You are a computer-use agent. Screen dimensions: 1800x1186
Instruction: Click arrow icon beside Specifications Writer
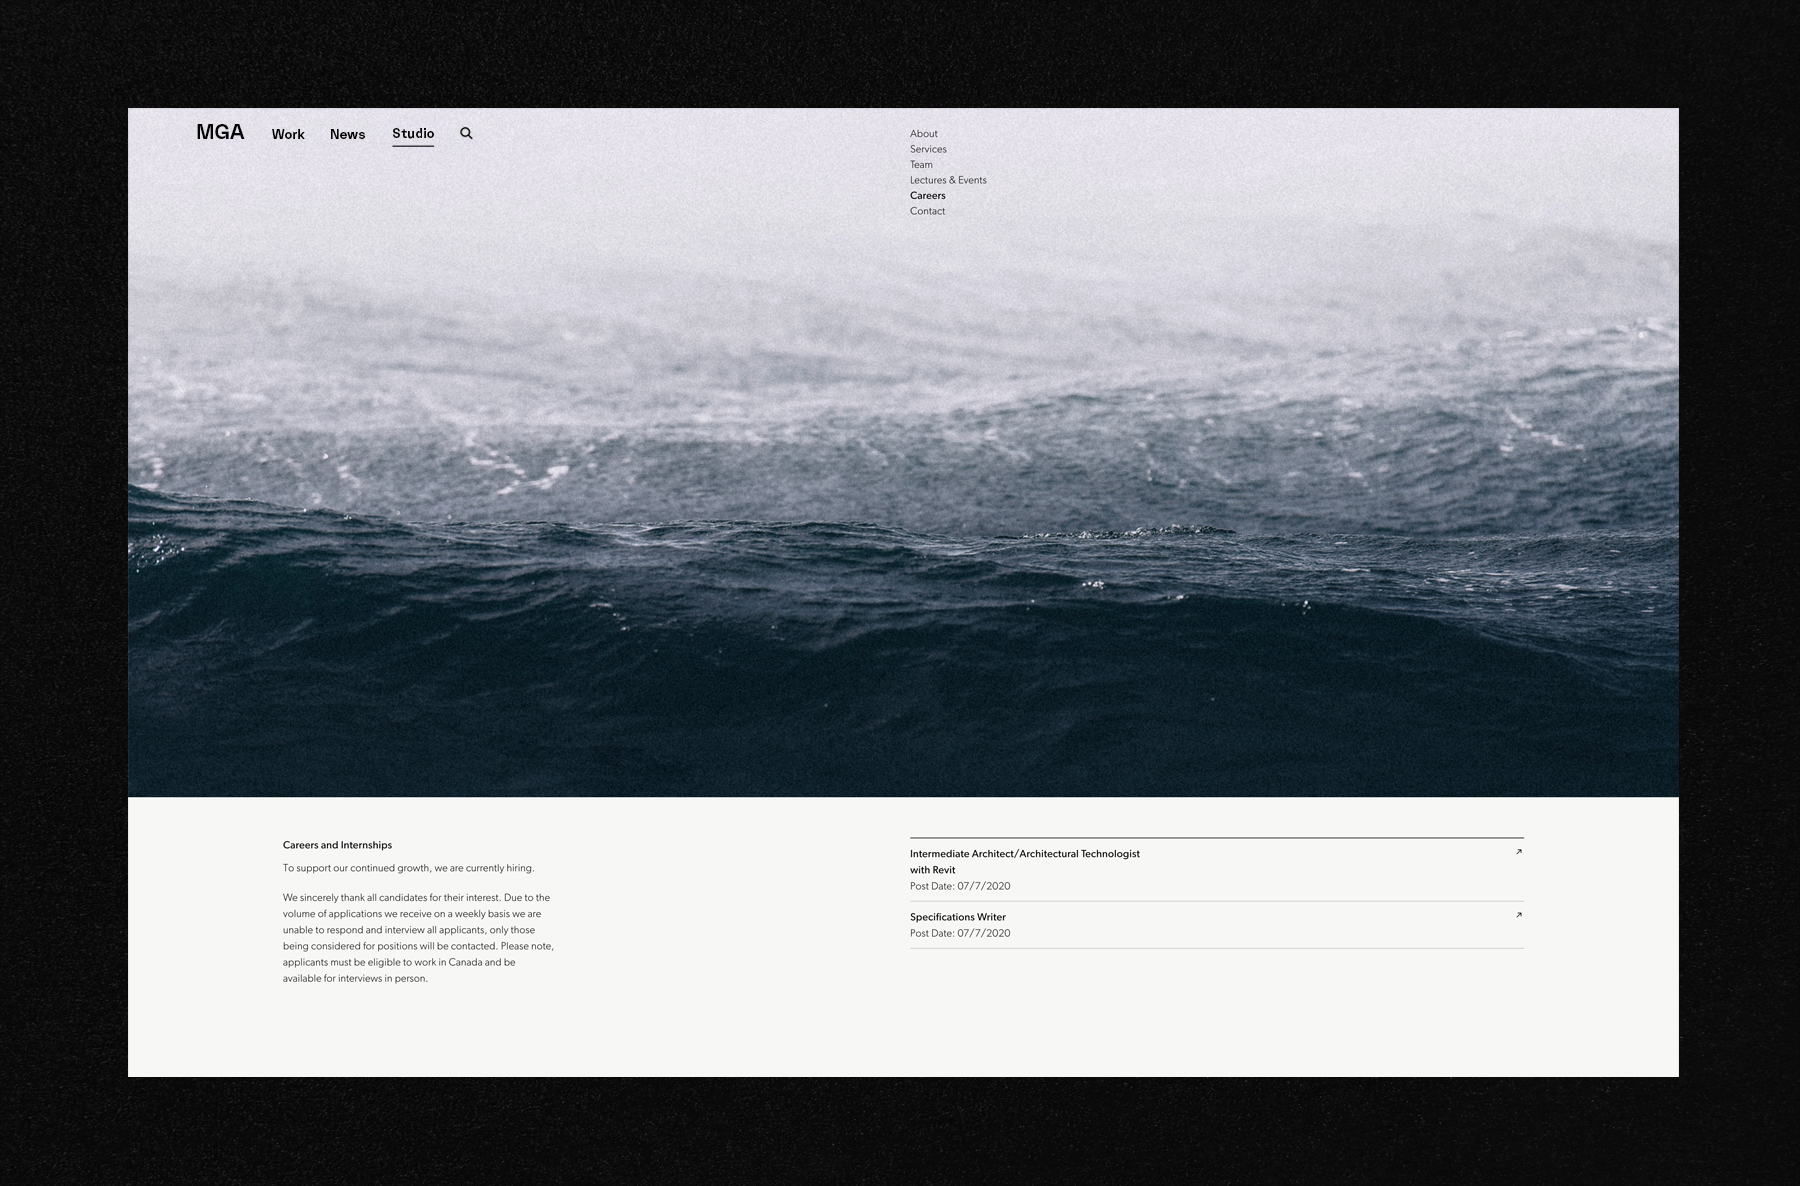point(1518,915)
